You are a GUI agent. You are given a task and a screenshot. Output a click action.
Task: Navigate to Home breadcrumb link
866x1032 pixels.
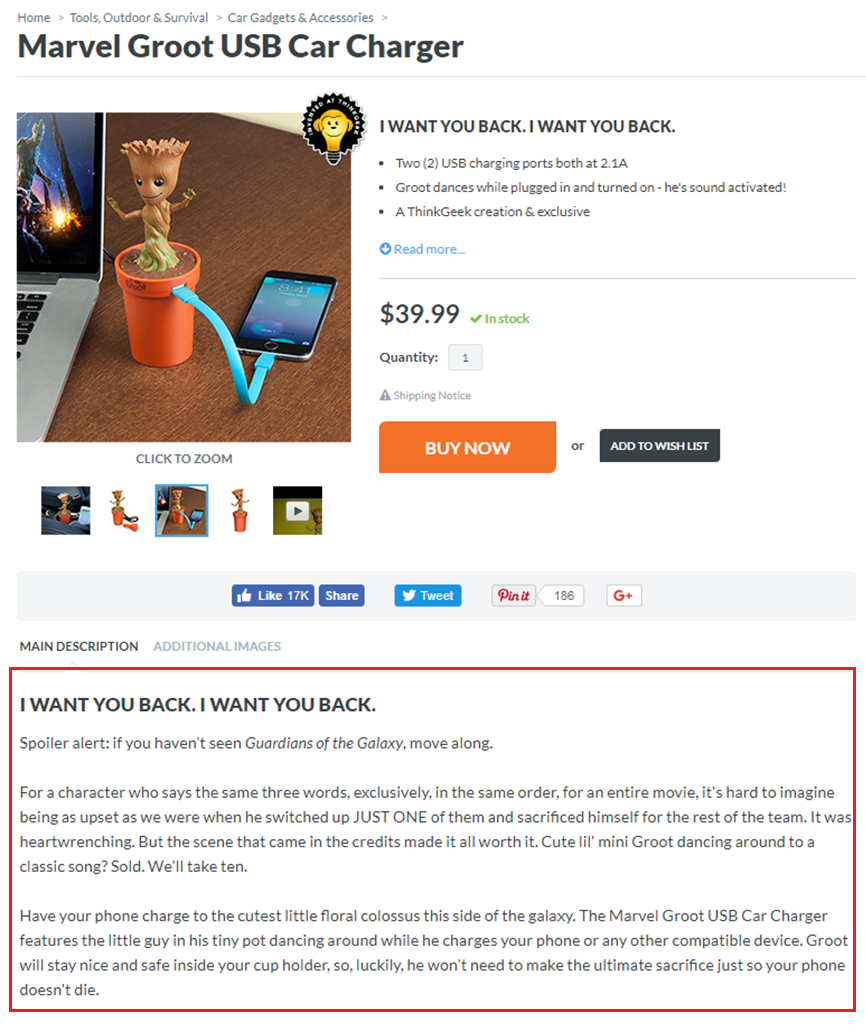(34, 18)
